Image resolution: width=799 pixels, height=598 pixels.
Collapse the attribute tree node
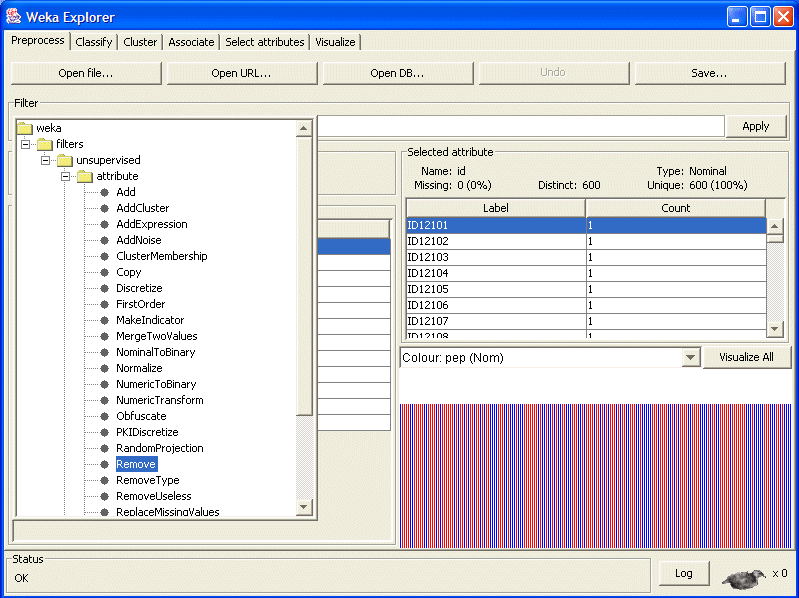click(x=65, y=176)
